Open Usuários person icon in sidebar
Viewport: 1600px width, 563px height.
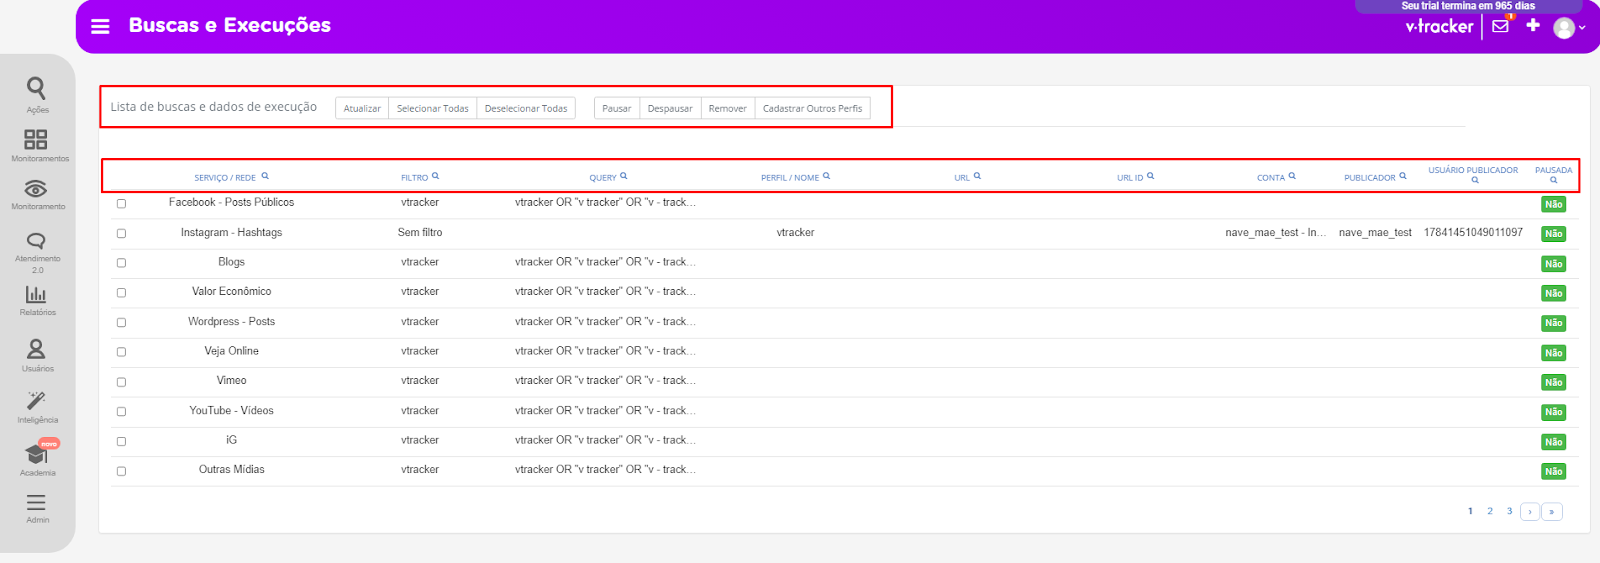[x=36, y=349]
